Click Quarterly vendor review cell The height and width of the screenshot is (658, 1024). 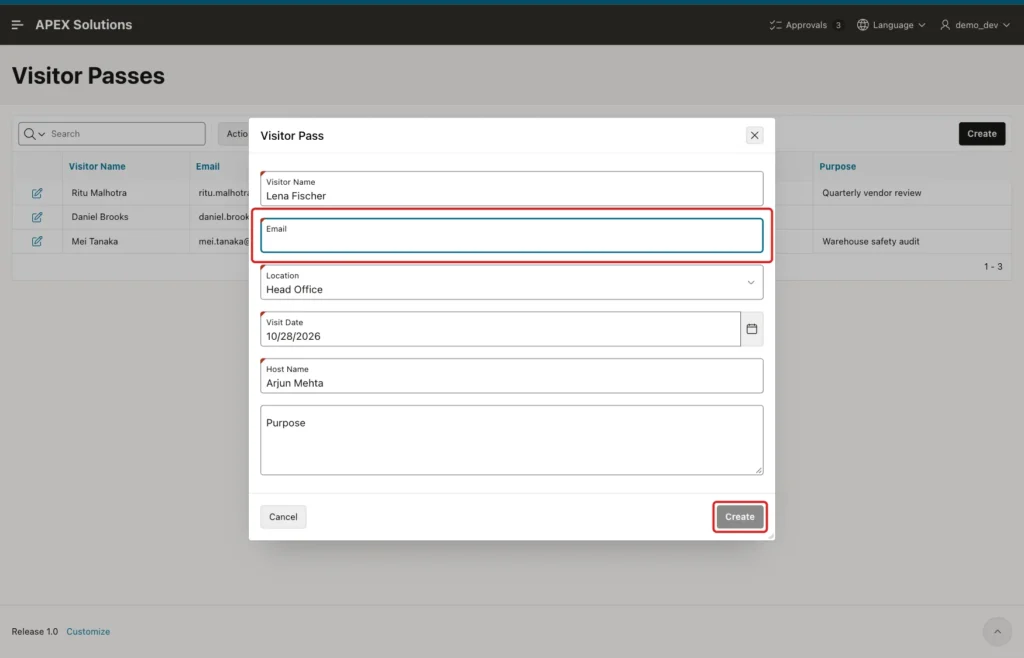871,193
